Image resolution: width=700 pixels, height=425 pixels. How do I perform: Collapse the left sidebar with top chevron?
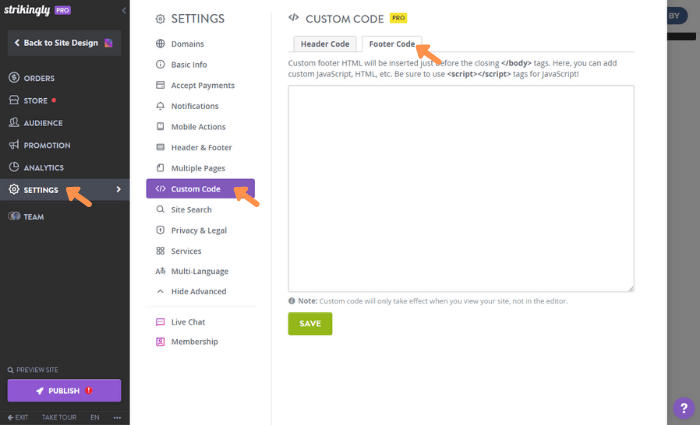[124, 10]
